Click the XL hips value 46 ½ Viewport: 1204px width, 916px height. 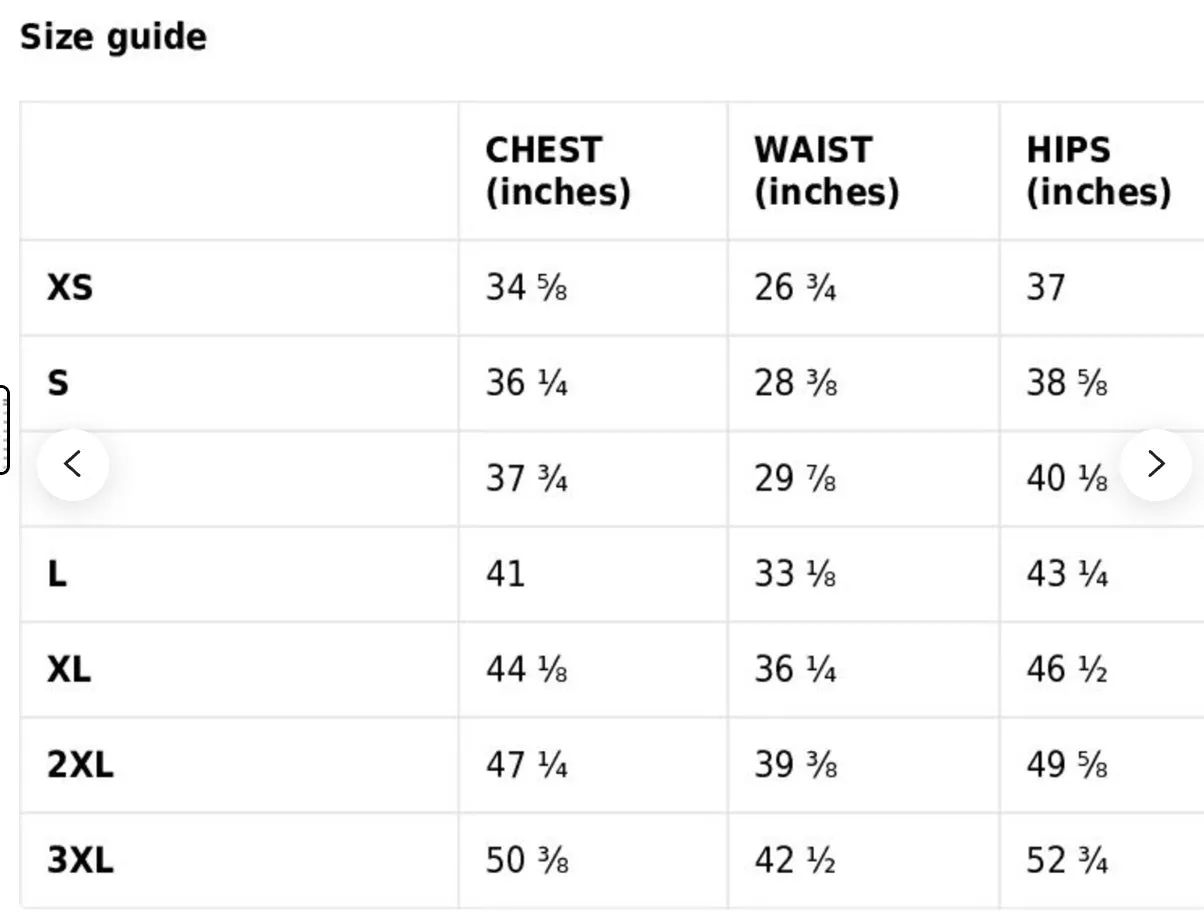tap(1067, 669)
